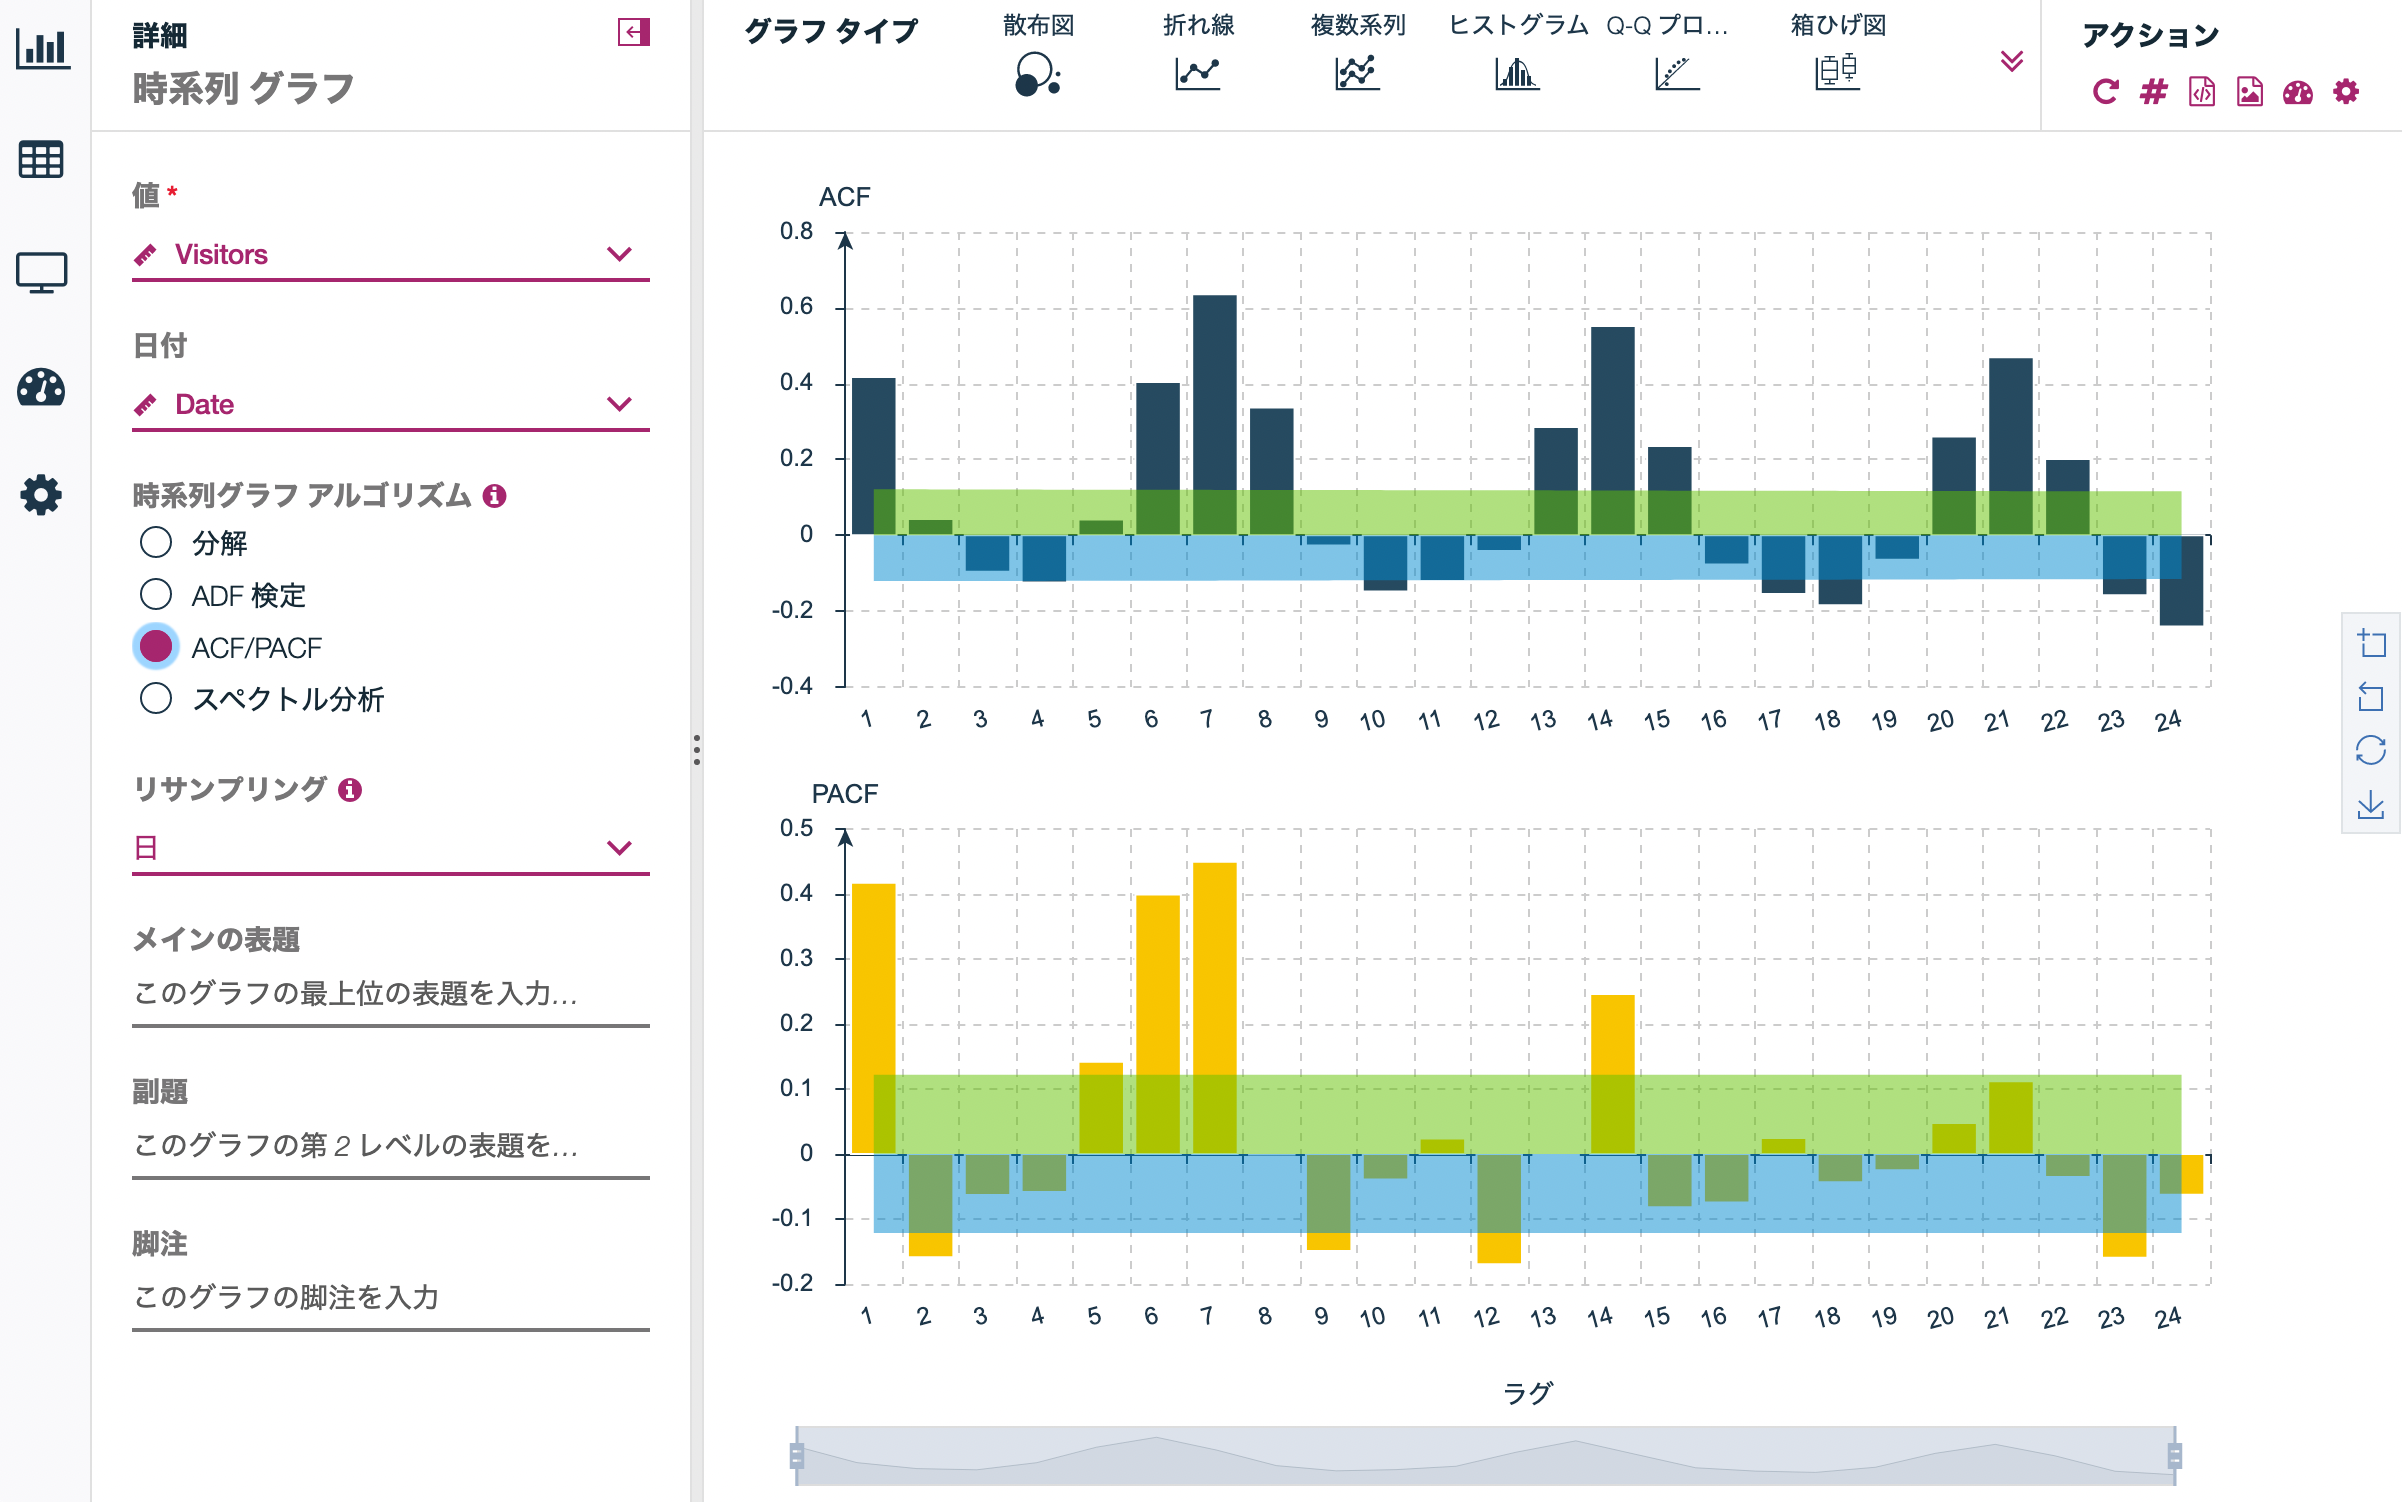This screenshot has height=1502, width=2402.
Task: Select the ヒストグラム histogram graph type
Action: point(1517,72)
